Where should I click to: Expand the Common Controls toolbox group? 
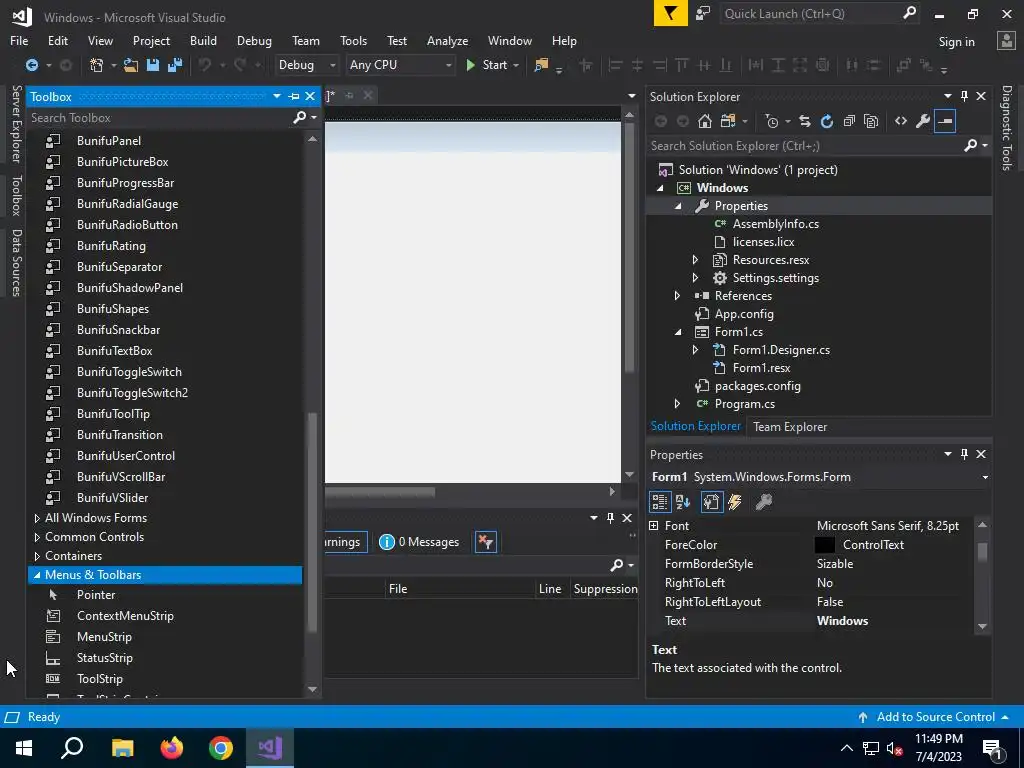[x=37, y=537]
